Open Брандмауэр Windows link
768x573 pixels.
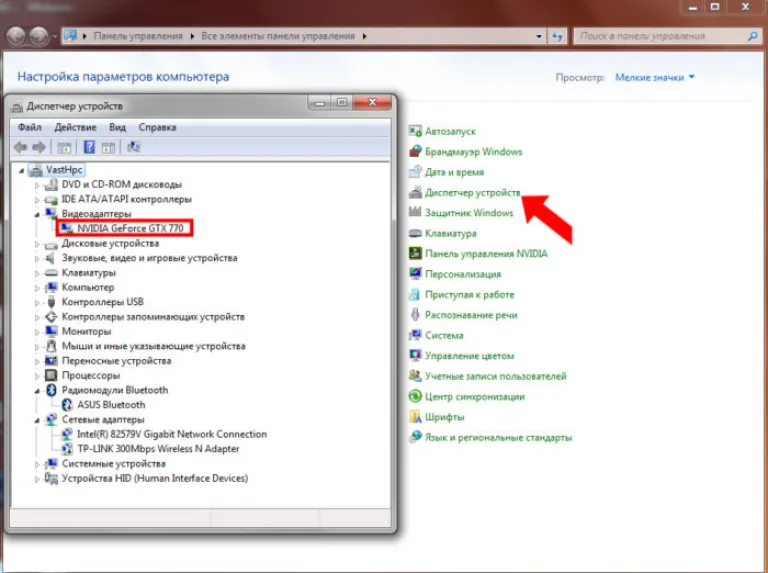coord(474,152)
